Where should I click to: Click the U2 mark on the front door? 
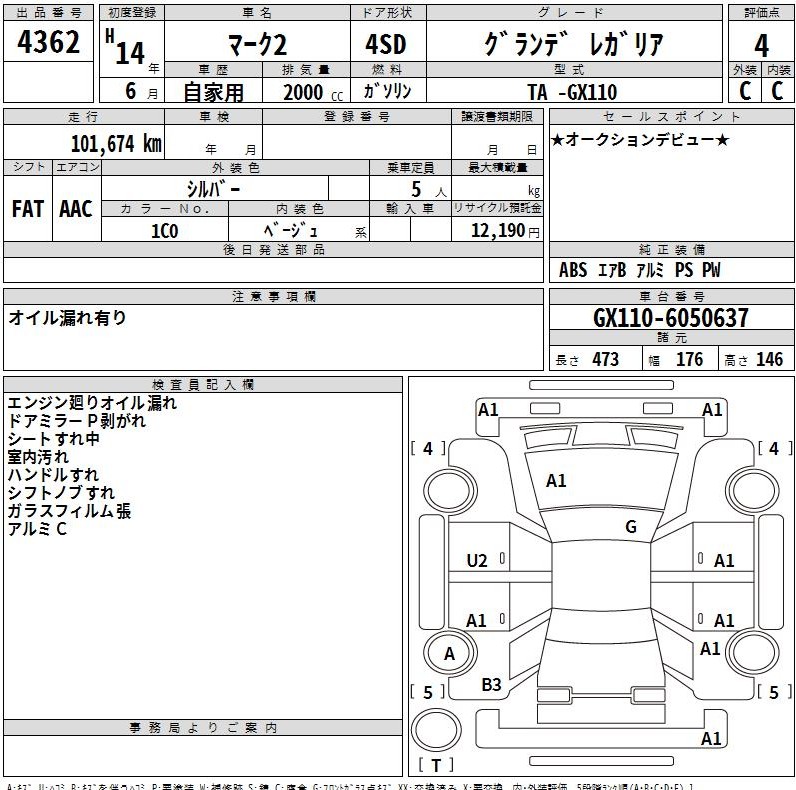tap(477, 561)
